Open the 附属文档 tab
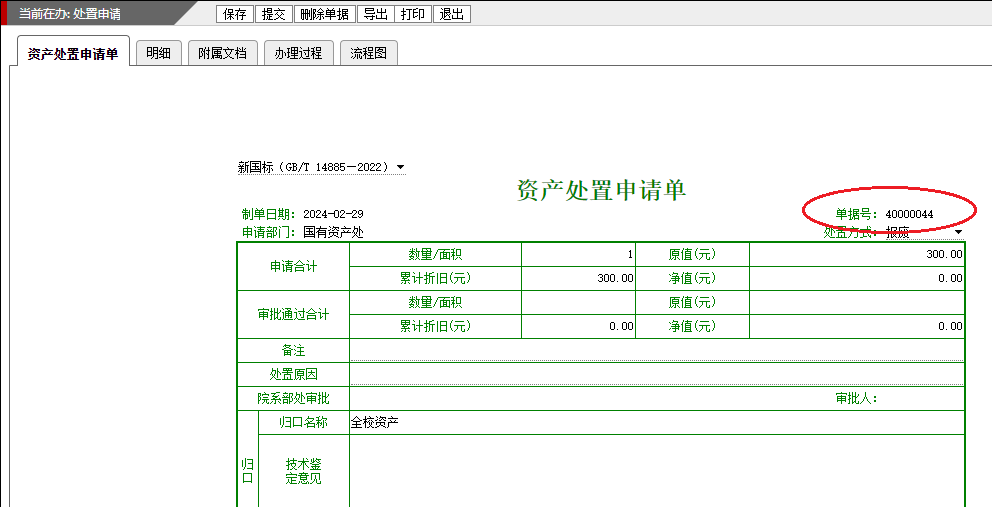The width and height of the screenshot is (992, 507). point(222,53)
